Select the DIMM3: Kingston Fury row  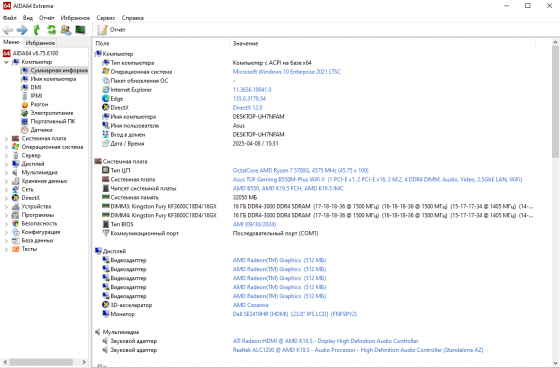(318, 207)
